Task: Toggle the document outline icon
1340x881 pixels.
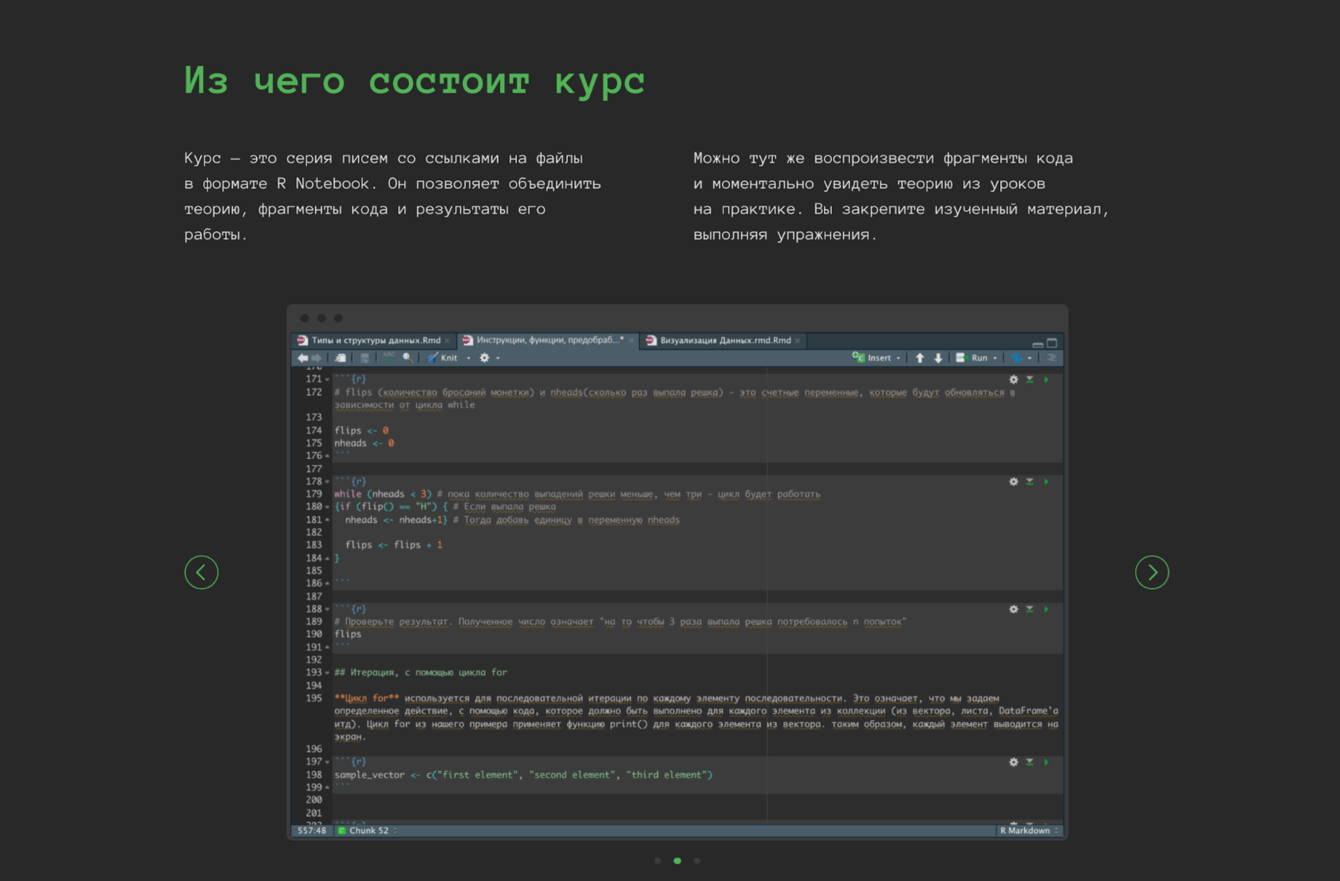Action: [x=1051, y=358]
